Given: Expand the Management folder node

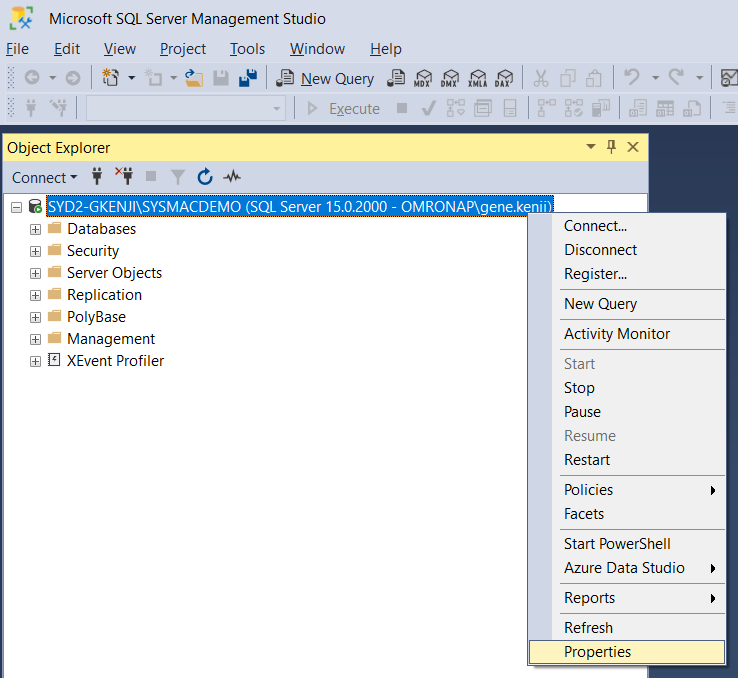Looking at the screenshot, I should [35, 339].
